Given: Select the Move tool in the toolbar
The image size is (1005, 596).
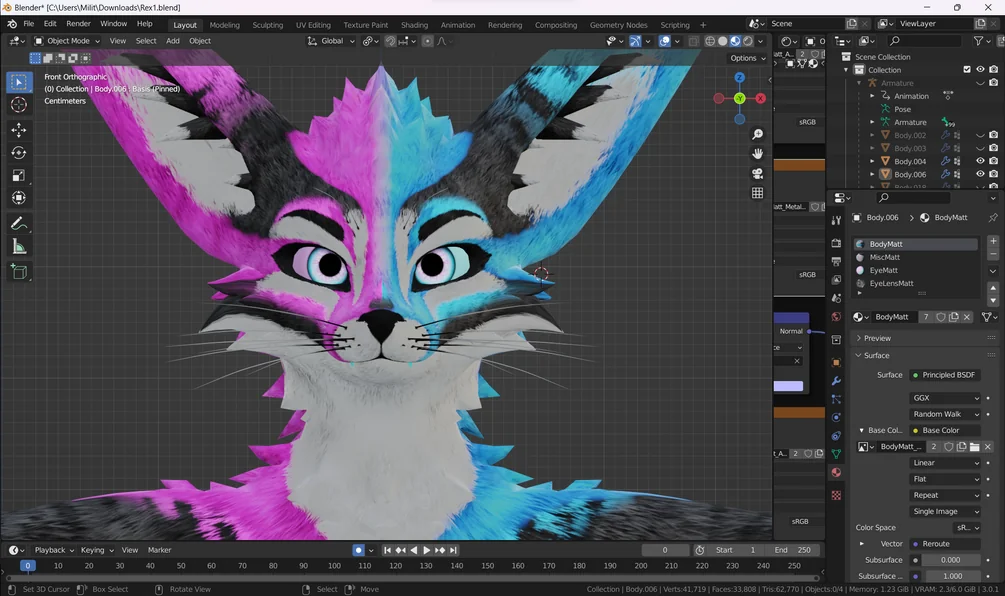Looking at the screenshot, I should click(x=19, y=130).
